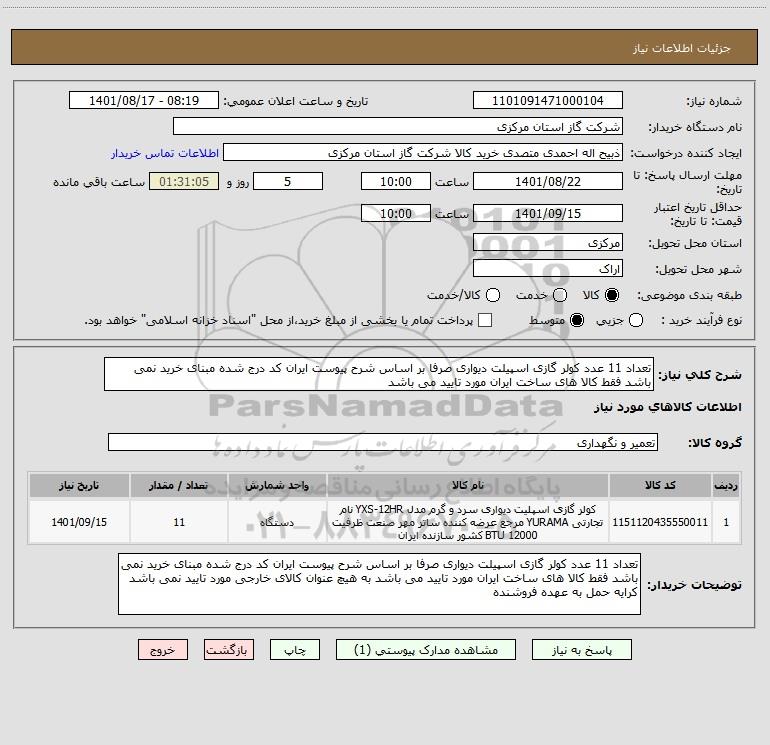
Task: Click the توضیحات خریدار text area
Action: [379, 583]
